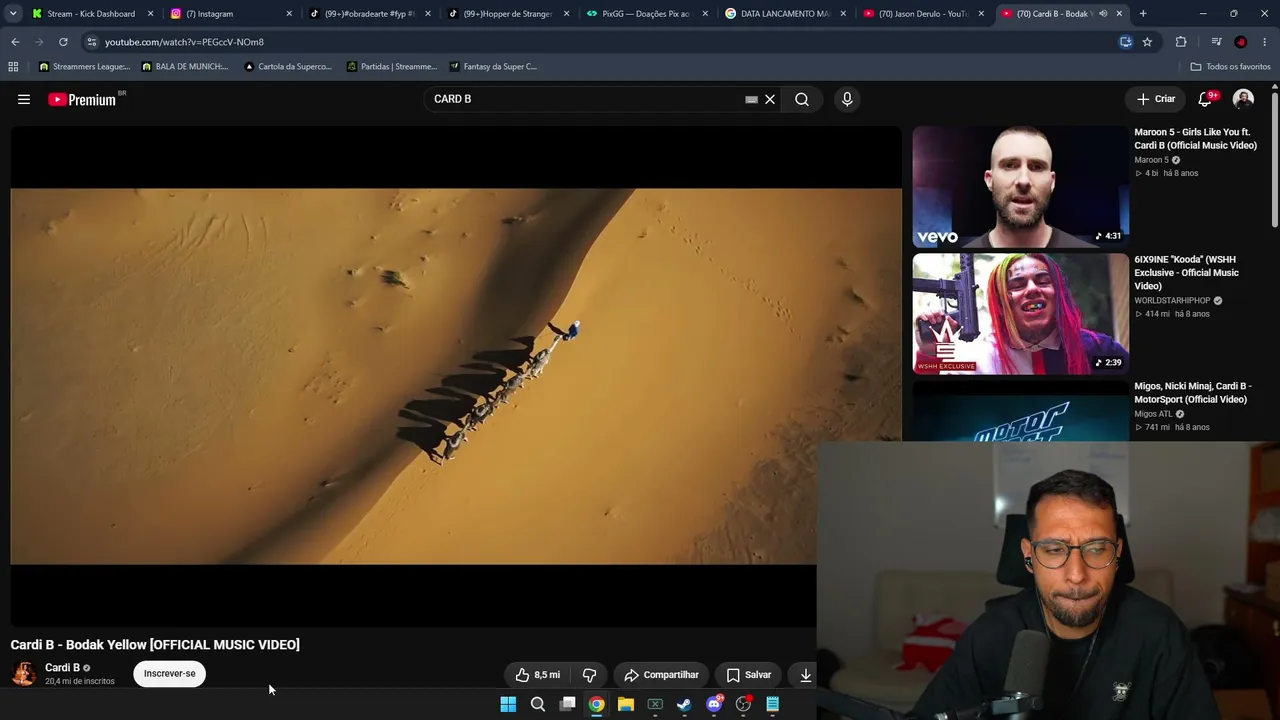Like the video with thumbs up
This screenshot has height=720, width=1280.
pos(538,675)
